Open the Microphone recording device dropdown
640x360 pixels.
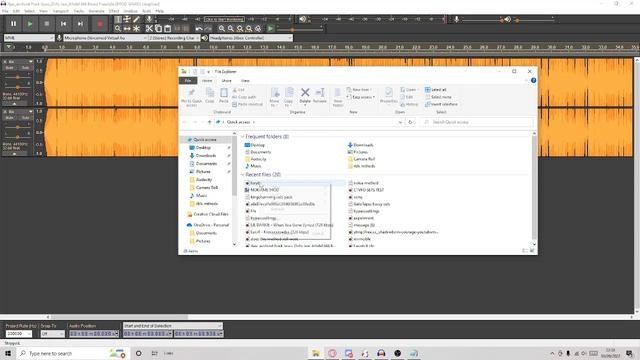point(105,38)
